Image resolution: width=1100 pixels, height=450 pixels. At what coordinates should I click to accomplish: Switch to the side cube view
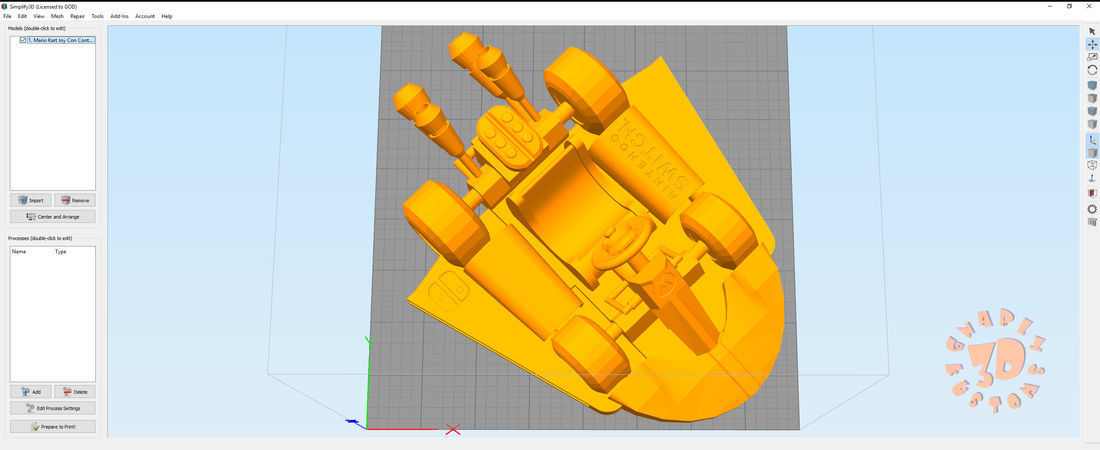[1092, 124]
